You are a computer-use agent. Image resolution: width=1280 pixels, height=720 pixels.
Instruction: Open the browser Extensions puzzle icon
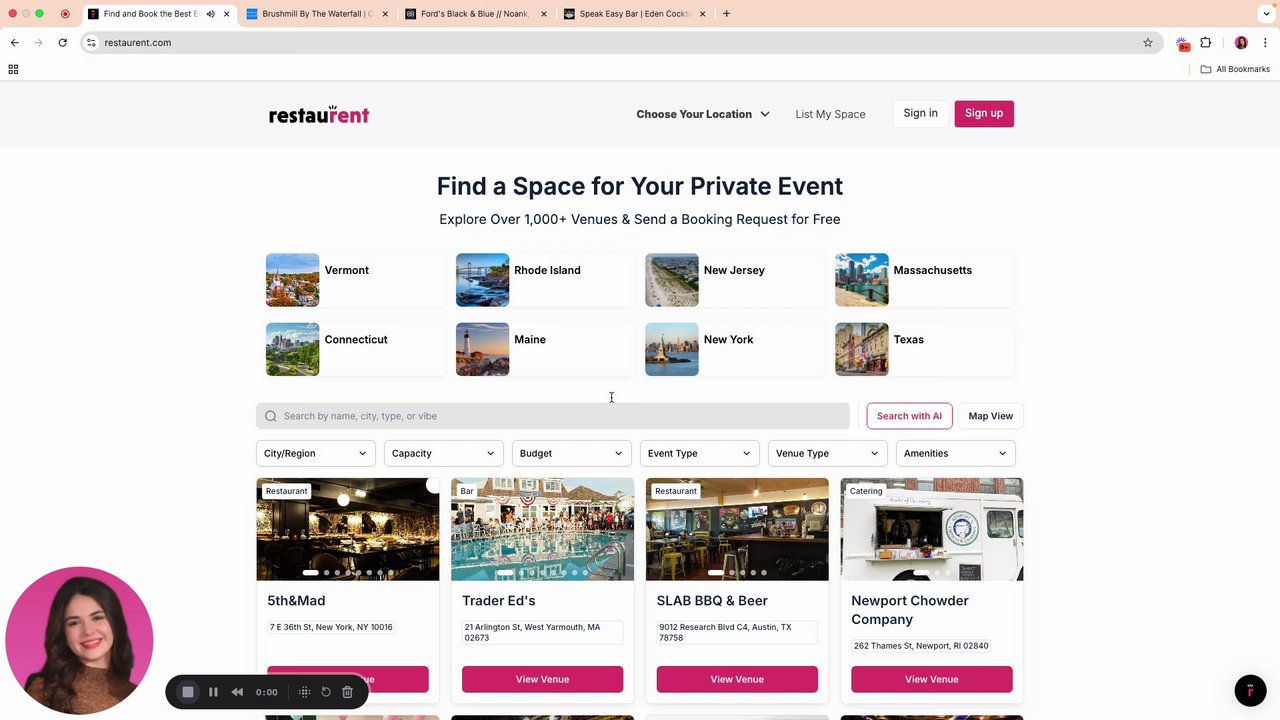point(1206,43)
